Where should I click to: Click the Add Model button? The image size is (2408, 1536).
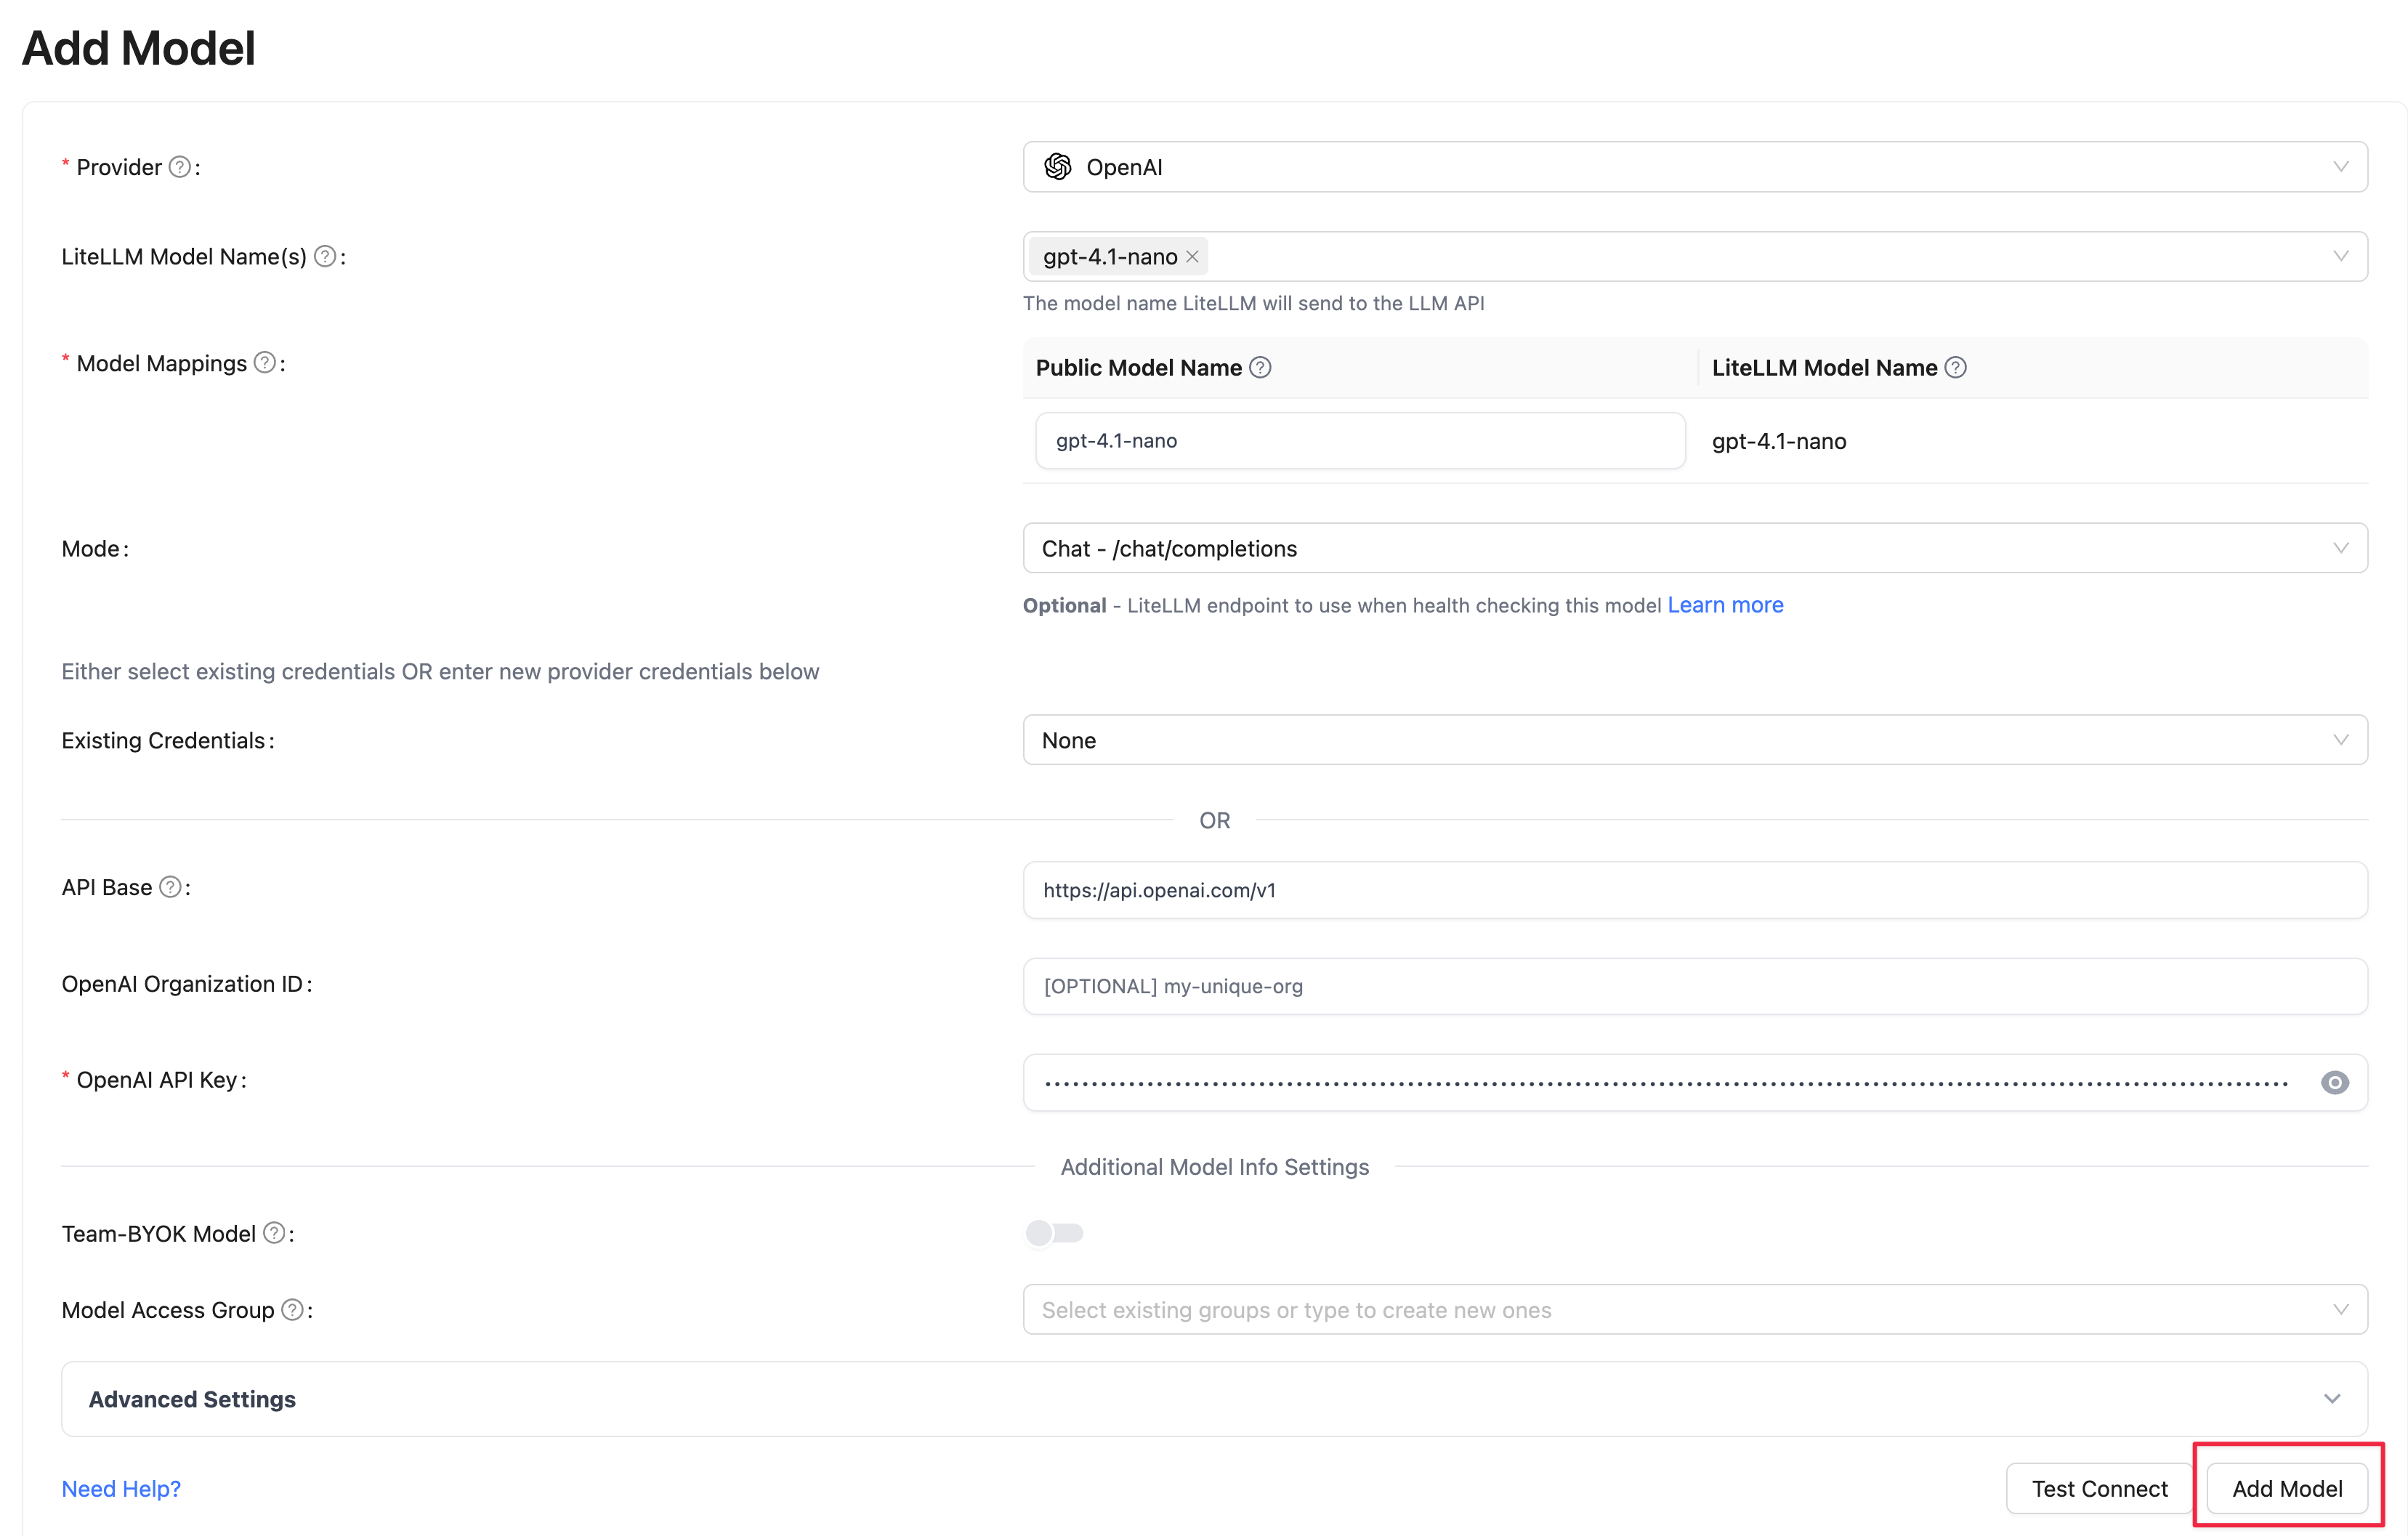pyautogui.click(x=2287, y=1488)
